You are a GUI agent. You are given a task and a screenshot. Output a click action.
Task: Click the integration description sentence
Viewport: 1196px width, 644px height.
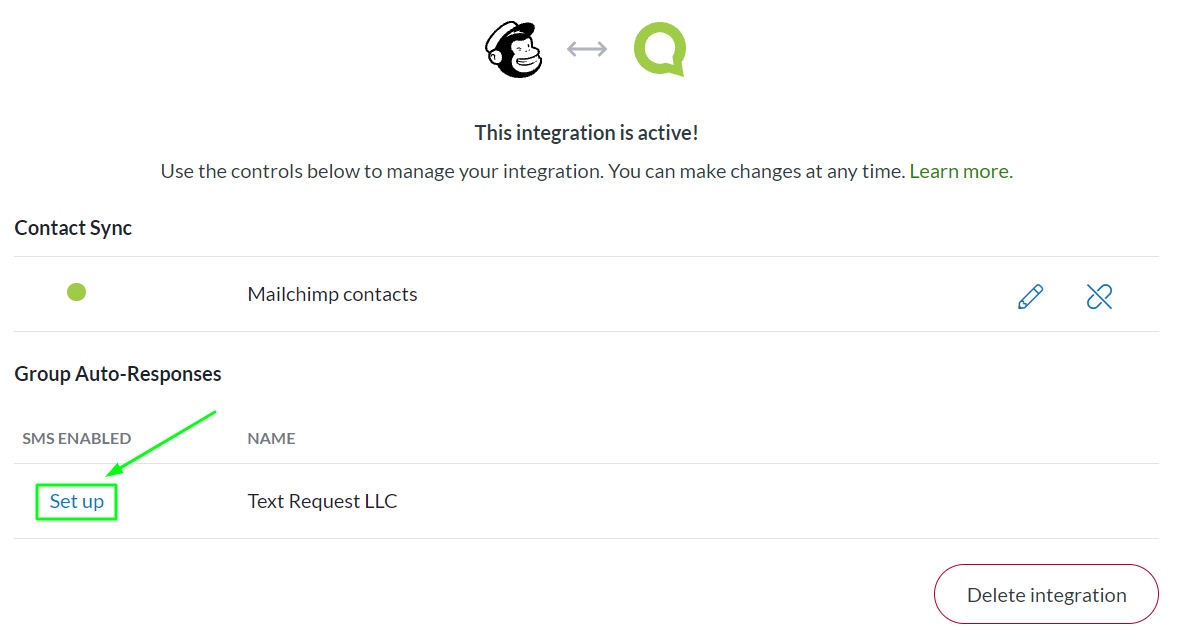click(533, 171)
